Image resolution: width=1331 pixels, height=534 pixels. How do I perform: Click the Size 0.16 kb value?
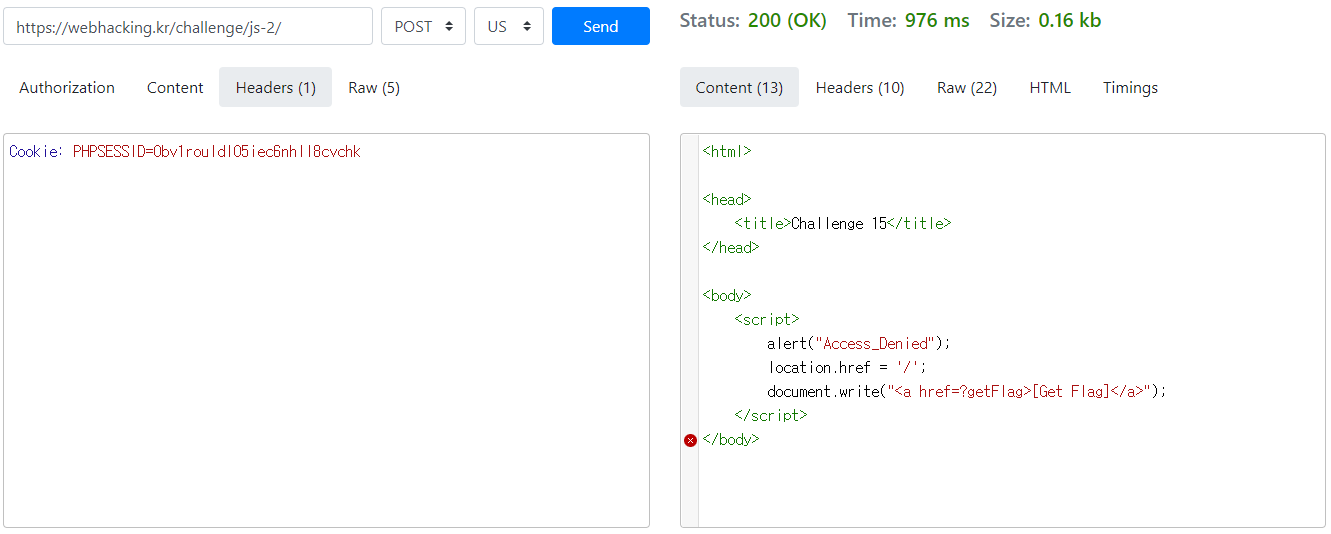coord(1070,21)
